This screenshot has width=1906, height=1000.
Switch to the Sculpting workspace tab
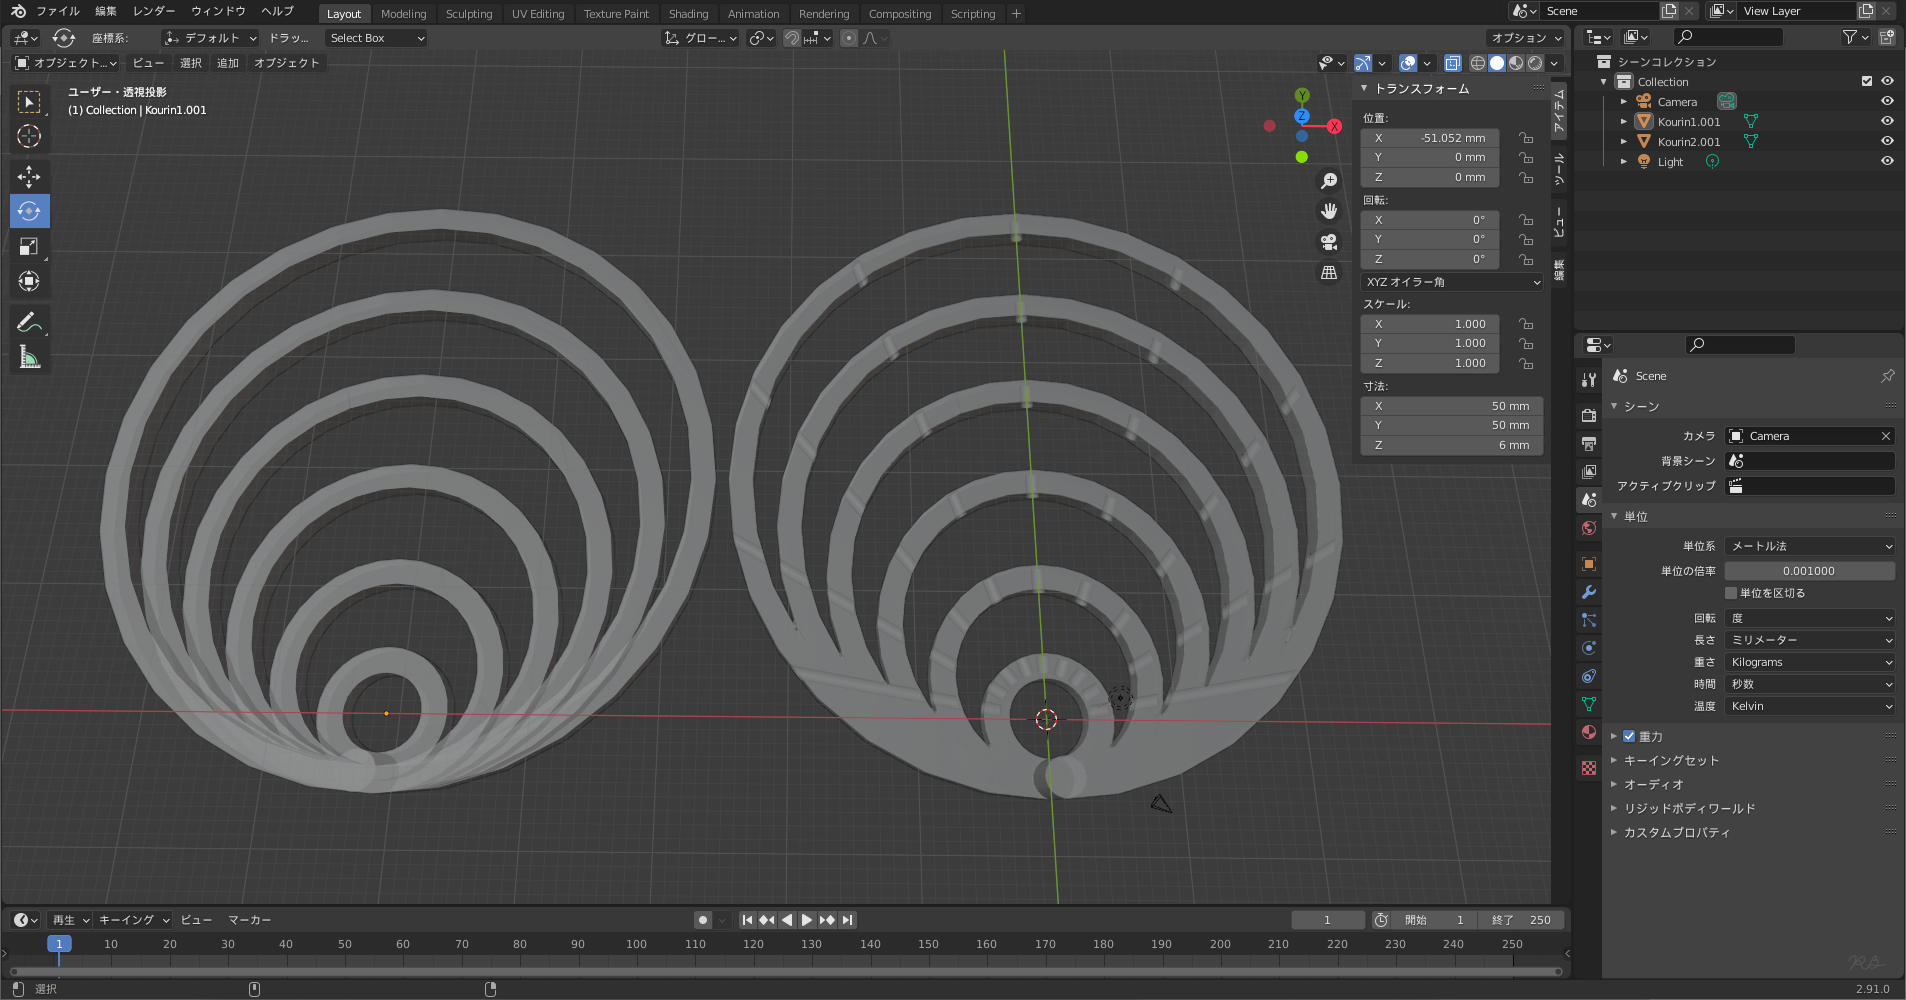469,14
